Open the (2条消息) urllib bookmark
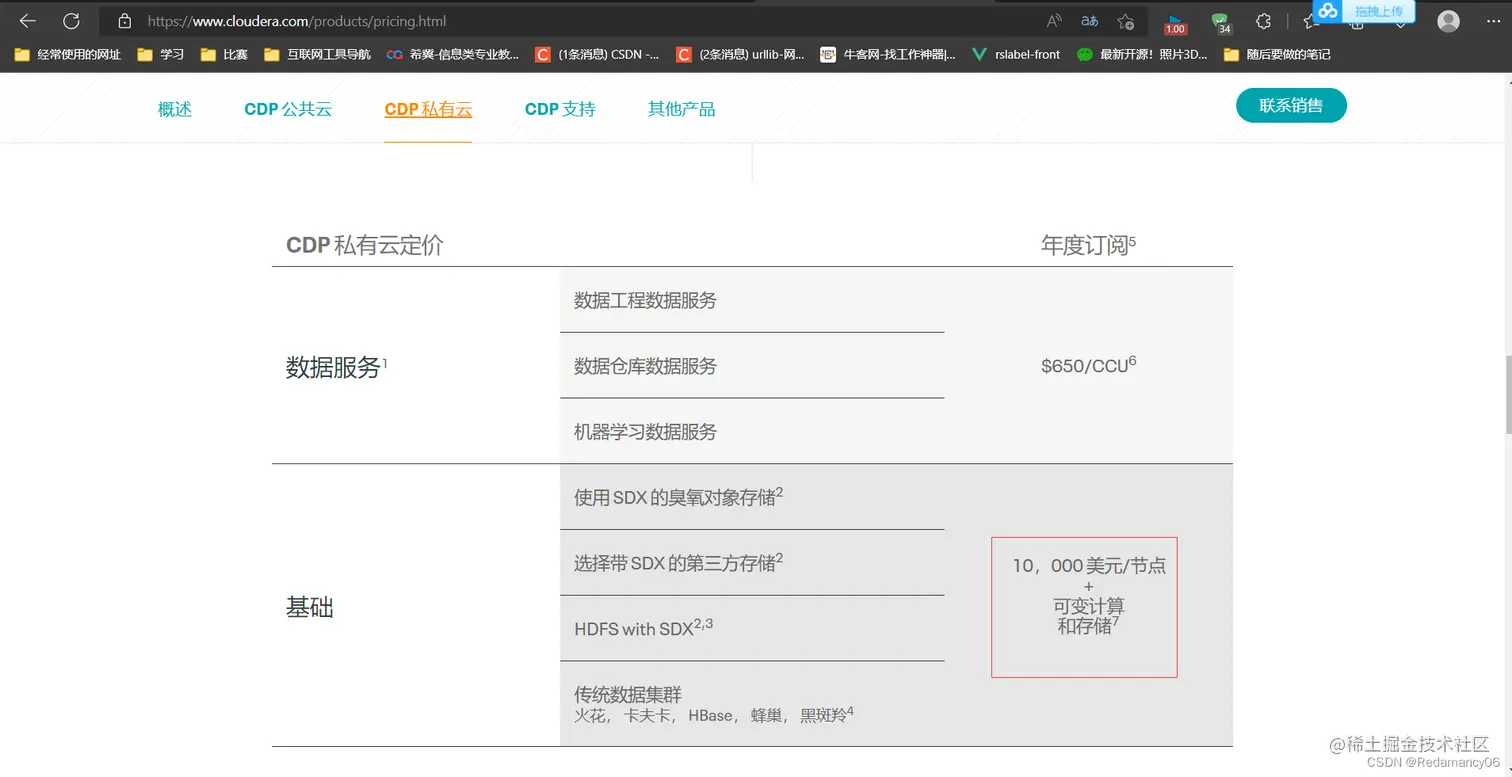Viewport: 1512px width, 777px height. (740, 54)
